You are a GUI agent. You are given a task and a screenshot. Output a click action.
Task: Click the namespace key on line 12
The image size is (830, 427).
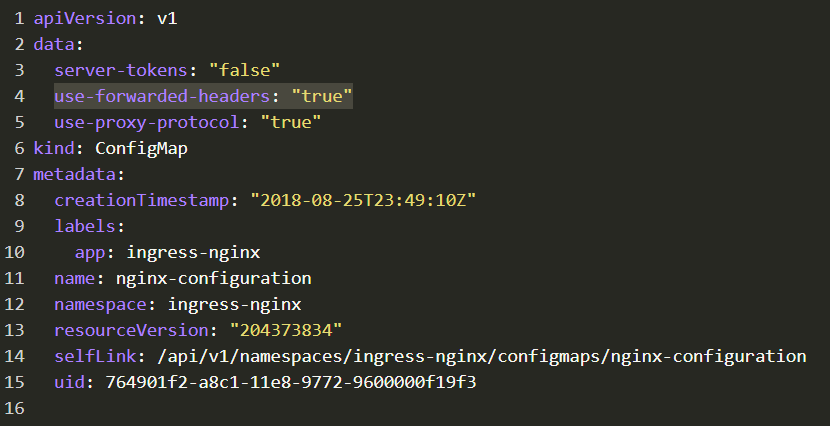(x=100, y=304)
